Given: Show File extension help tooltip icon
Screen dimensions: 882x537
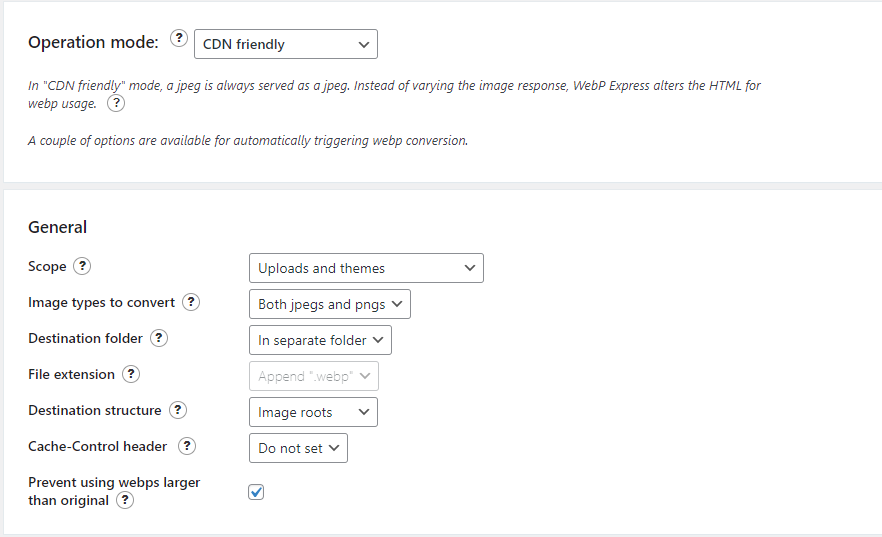Looking at the screenshot, I should 131,374.
